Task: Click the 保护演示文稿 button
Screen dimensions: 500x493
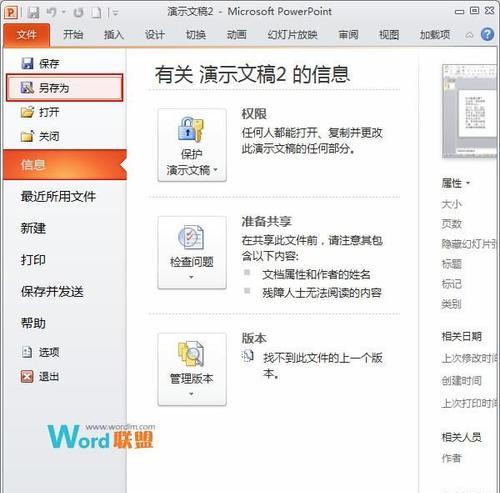Action: (x=192, y=145)
